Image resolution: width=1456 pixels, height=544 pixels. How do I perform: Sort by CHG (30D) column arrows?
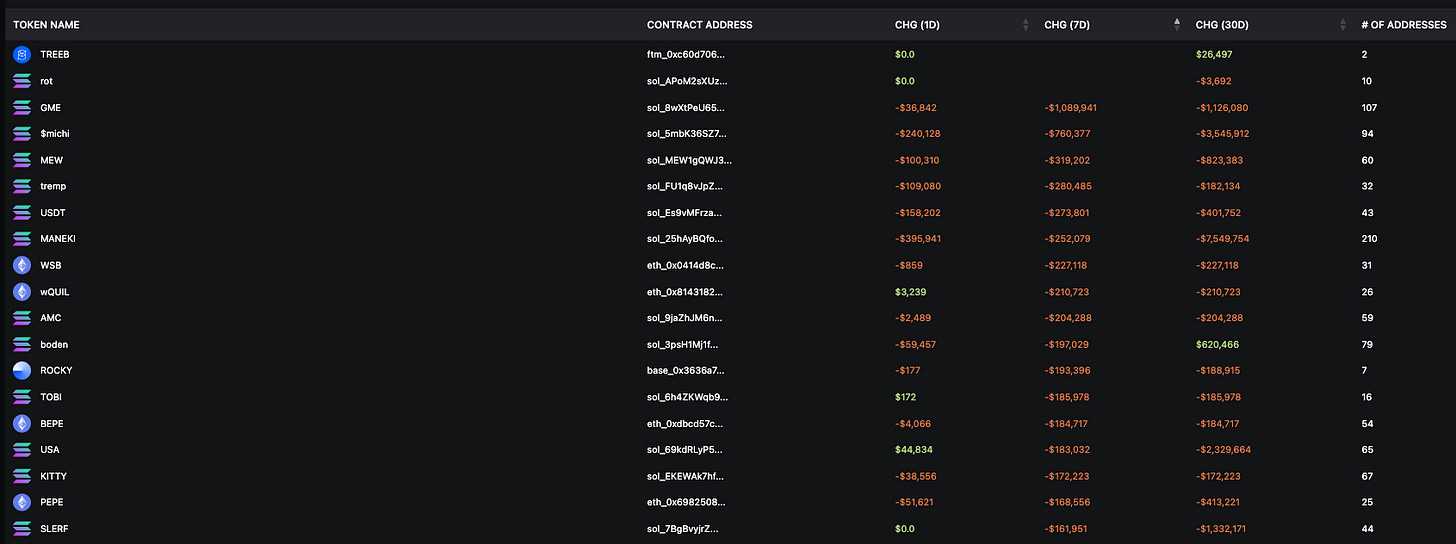[1344, 24]
